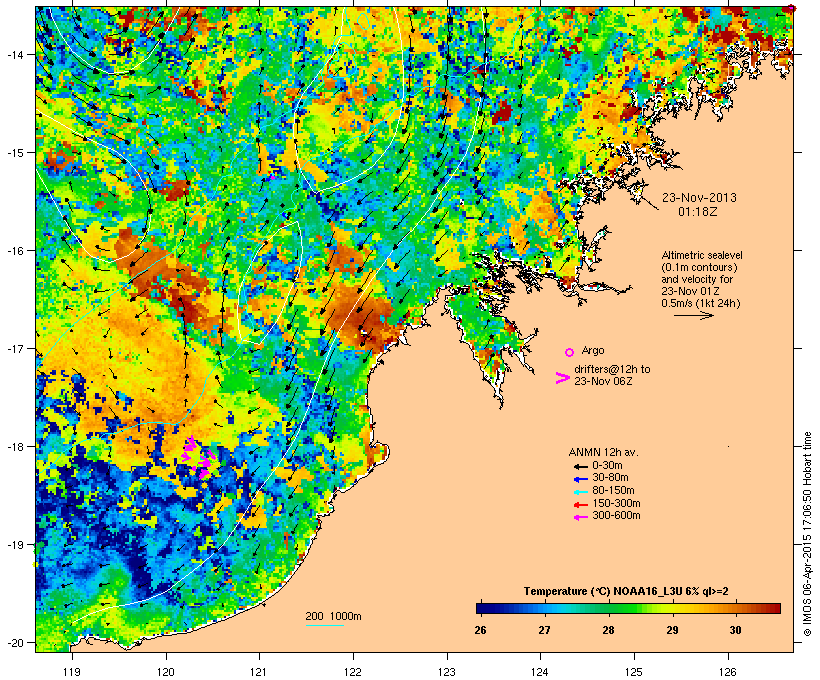
Task: Click the red 150-300m legend arrow
Action: tap(580, 505)
